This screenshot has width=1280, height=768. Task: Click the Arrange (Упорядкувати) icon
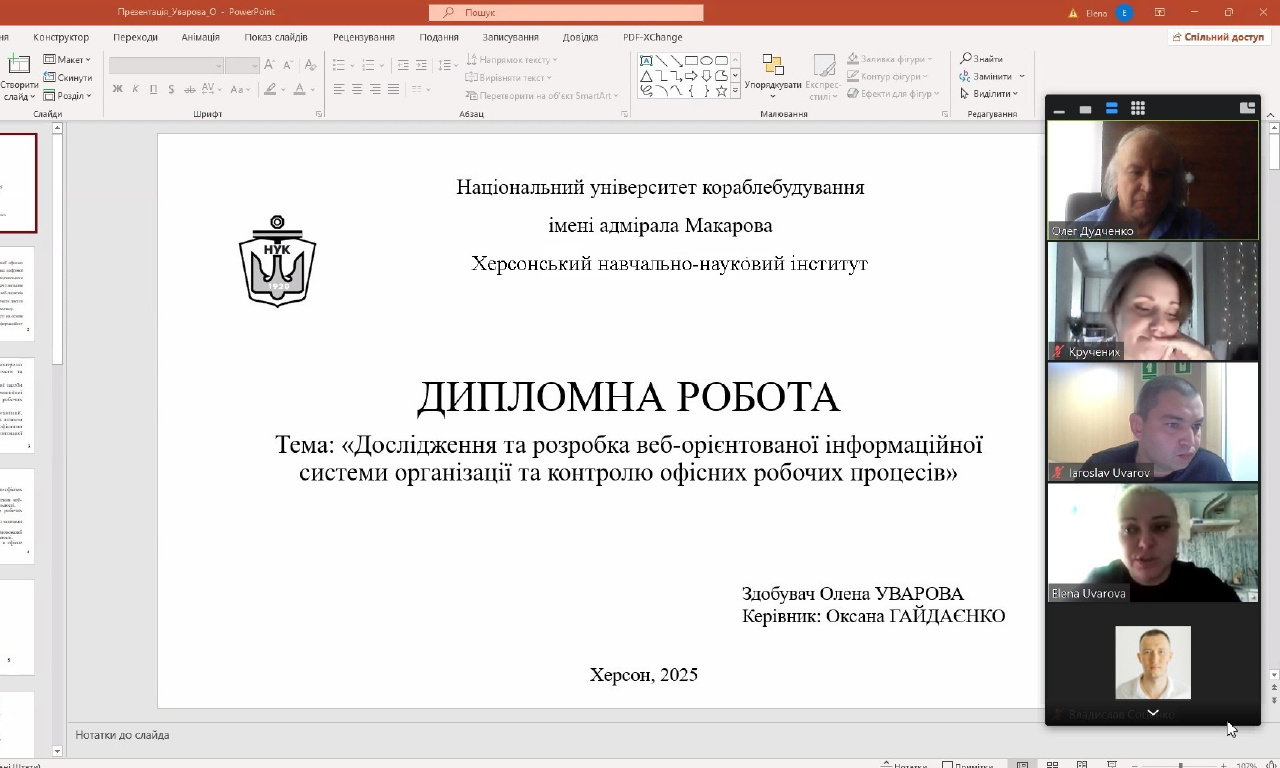click(x=773, y=67)
